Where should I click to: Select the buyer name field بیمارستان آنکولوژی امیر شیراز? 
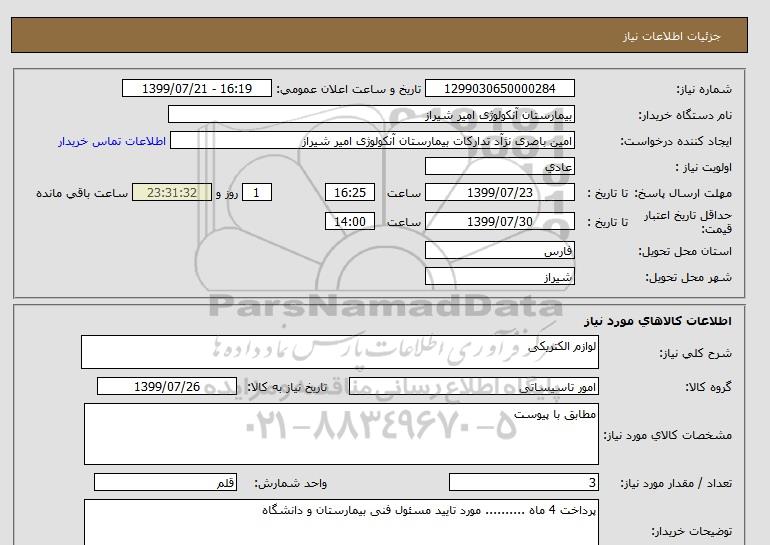371,114
